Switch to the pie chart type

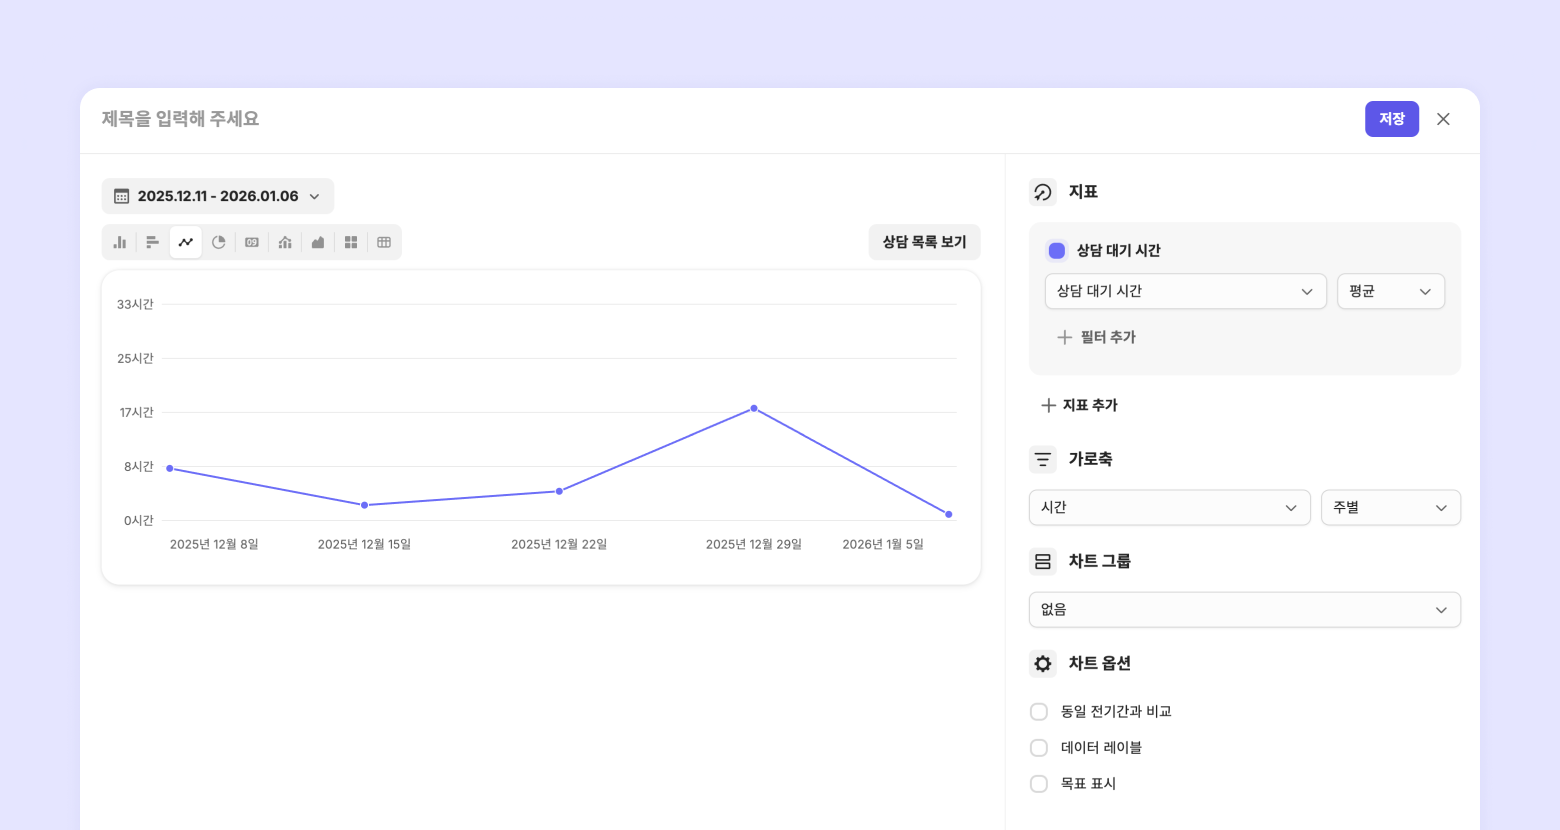coord(219,242)
